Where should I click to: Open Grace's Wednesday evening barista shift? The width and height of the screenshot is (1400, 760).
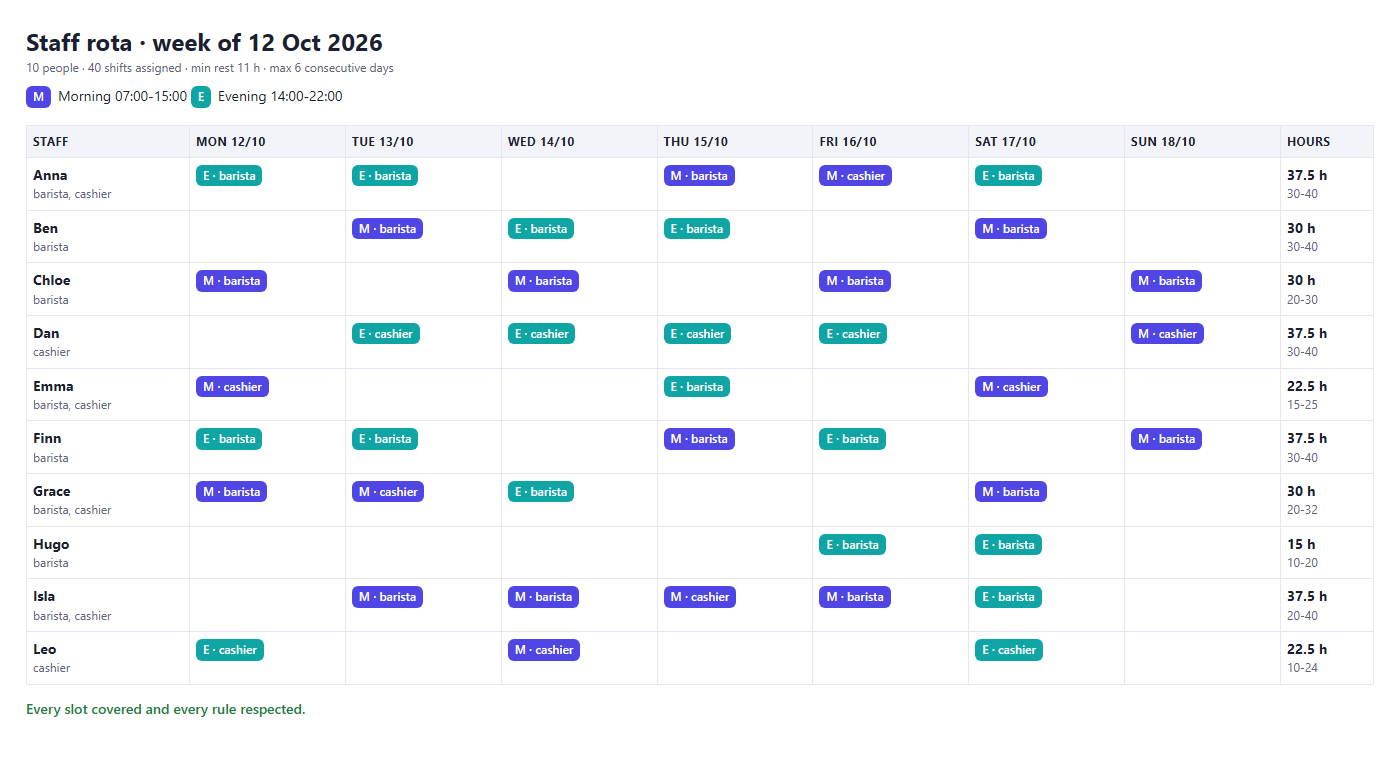[541, 492]
